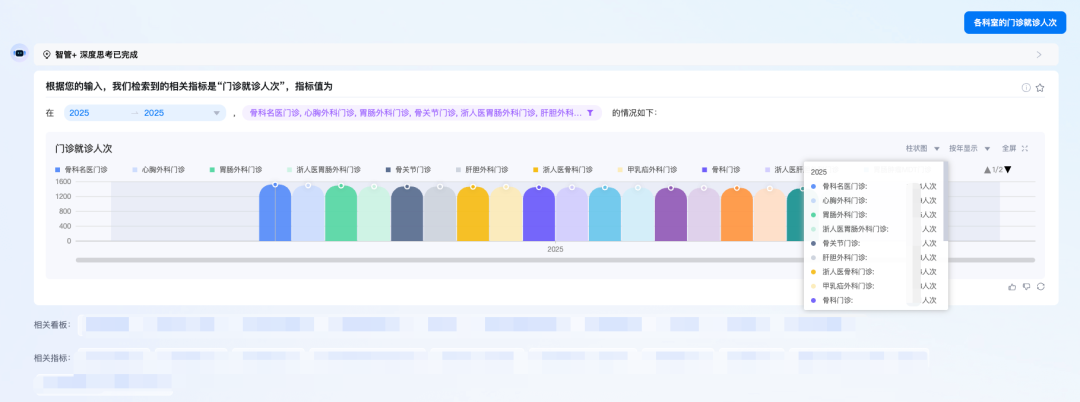Screen dimensions: 1080x402
Task: Click the thumbs-down feedback icon
Action: [x=1026, y=286]
